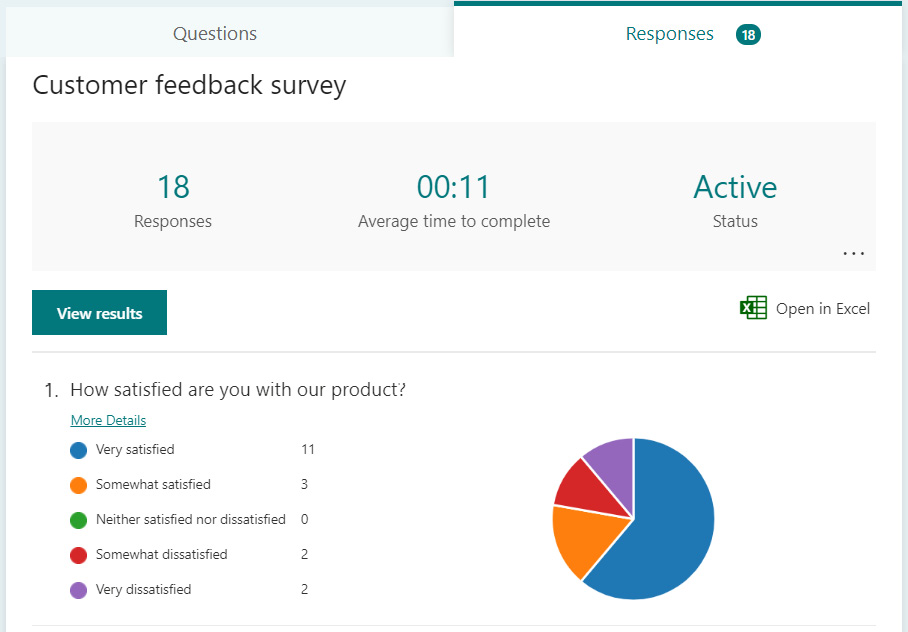908x632 pixels.
Task: Click the Customer feedback survey title
Action: click(189, 85)
